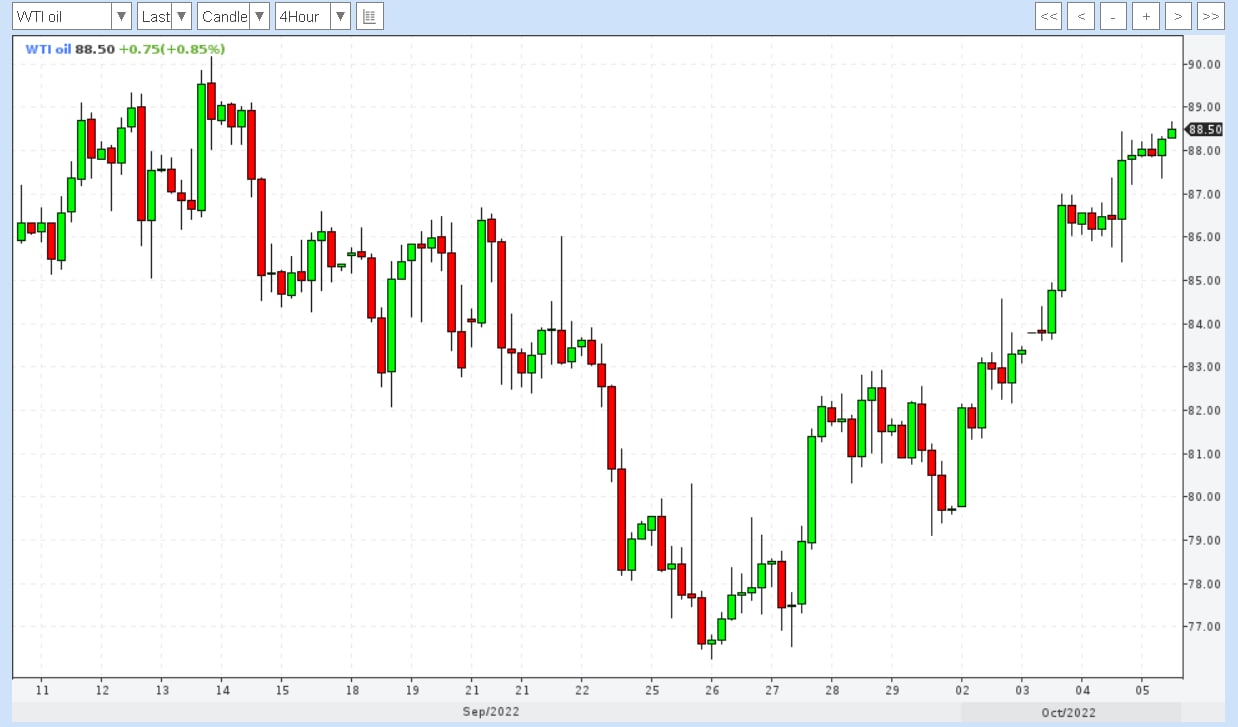Expand the 4Hour timeframe dropdown
Screen dimensions: 1238x727
coord(313,16)
